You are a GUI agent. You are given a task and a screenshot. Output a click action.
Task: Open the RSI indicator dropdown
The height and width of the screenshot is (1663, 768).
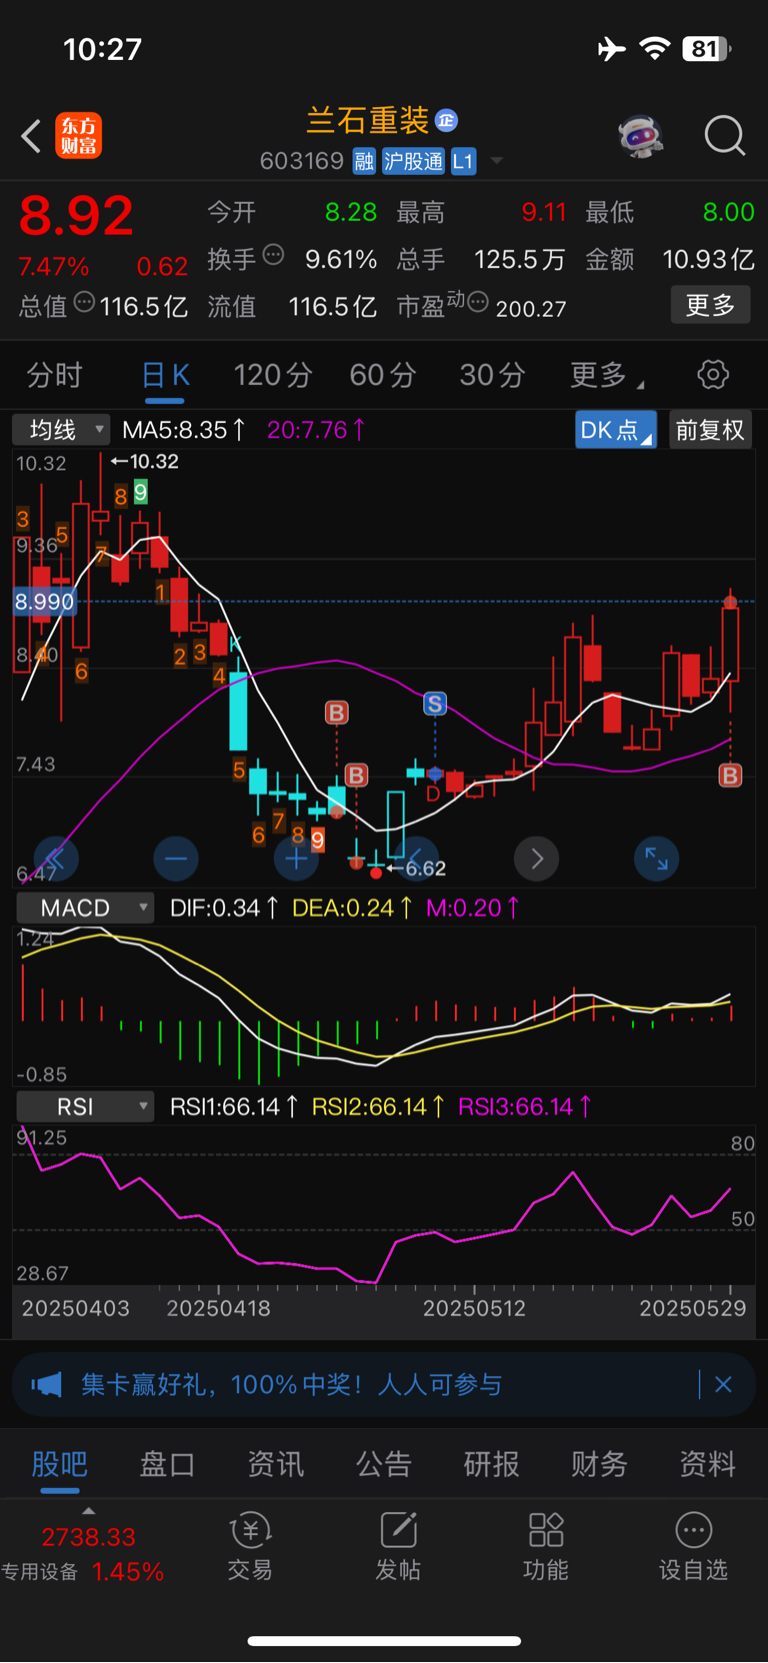pyautogui.click(x=86, y=1107)
